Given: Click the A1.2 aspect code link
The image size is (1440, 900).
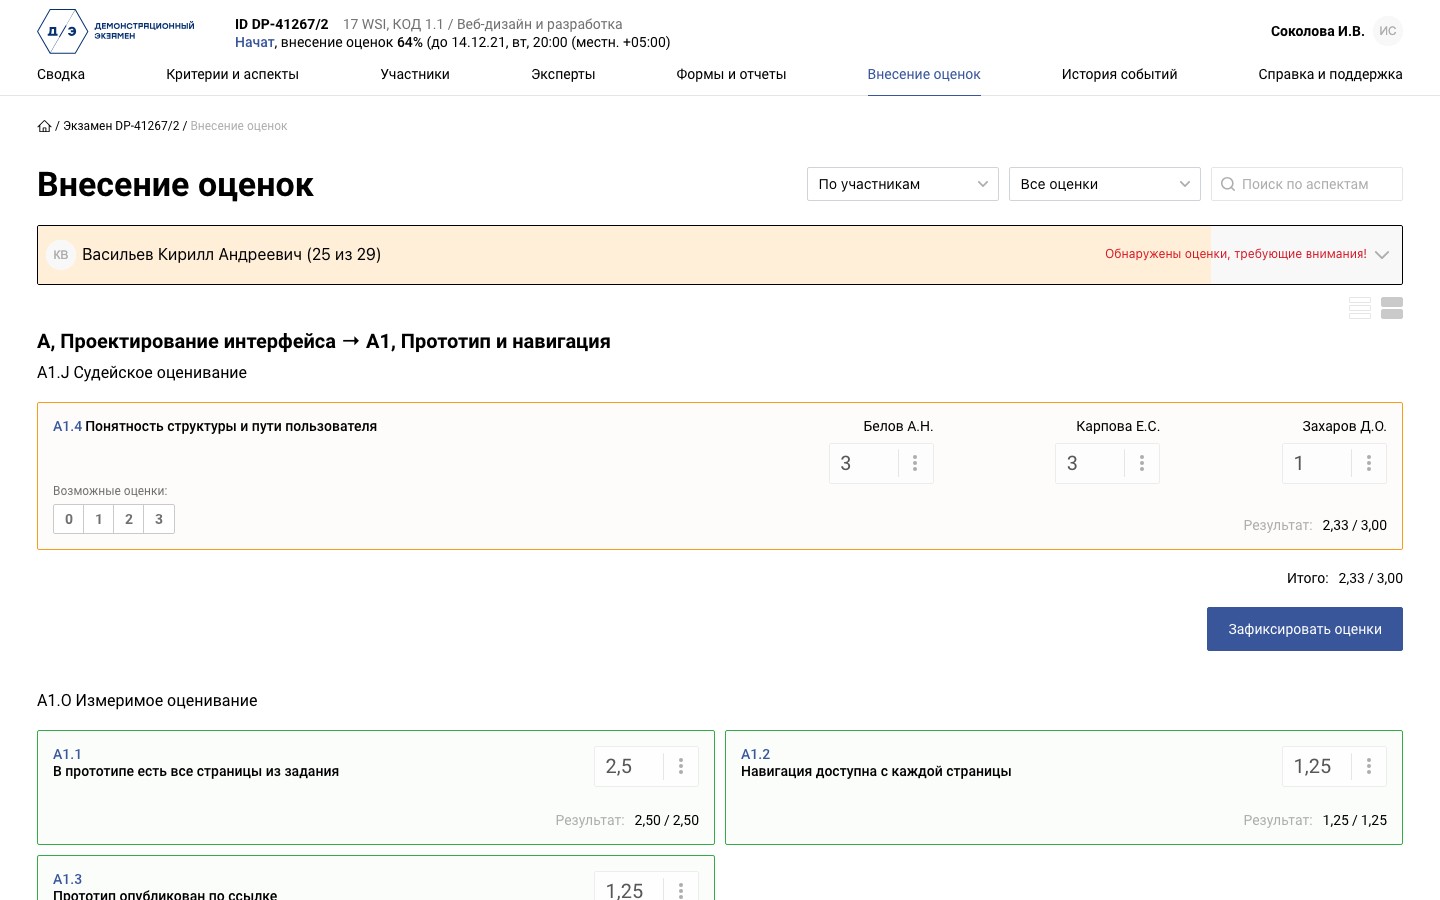Looking at the screenshot, I should [x=755, y=754].
